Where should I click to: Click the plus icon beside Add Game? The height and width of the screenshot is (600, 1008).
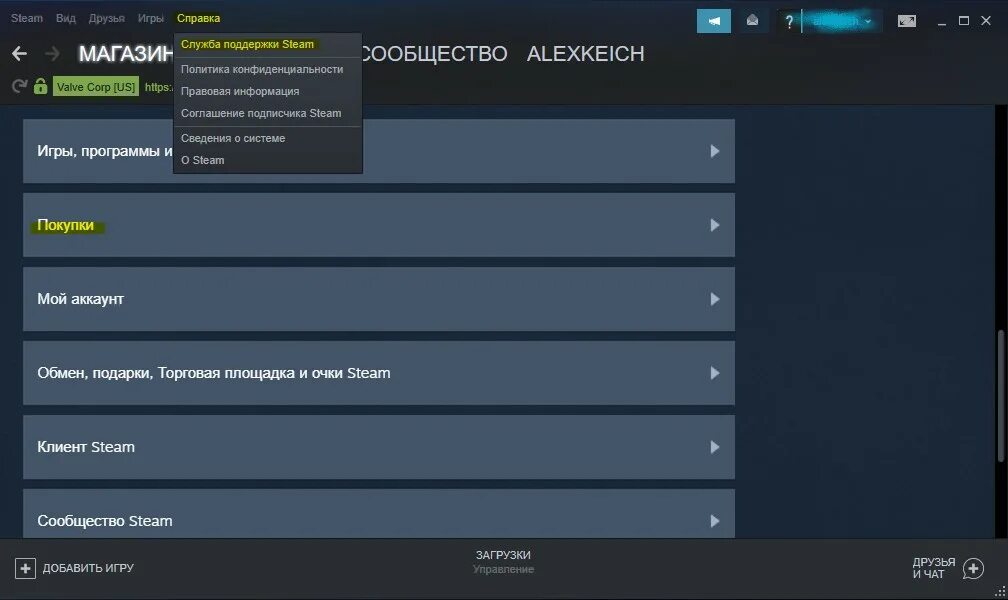click(25, 568)
